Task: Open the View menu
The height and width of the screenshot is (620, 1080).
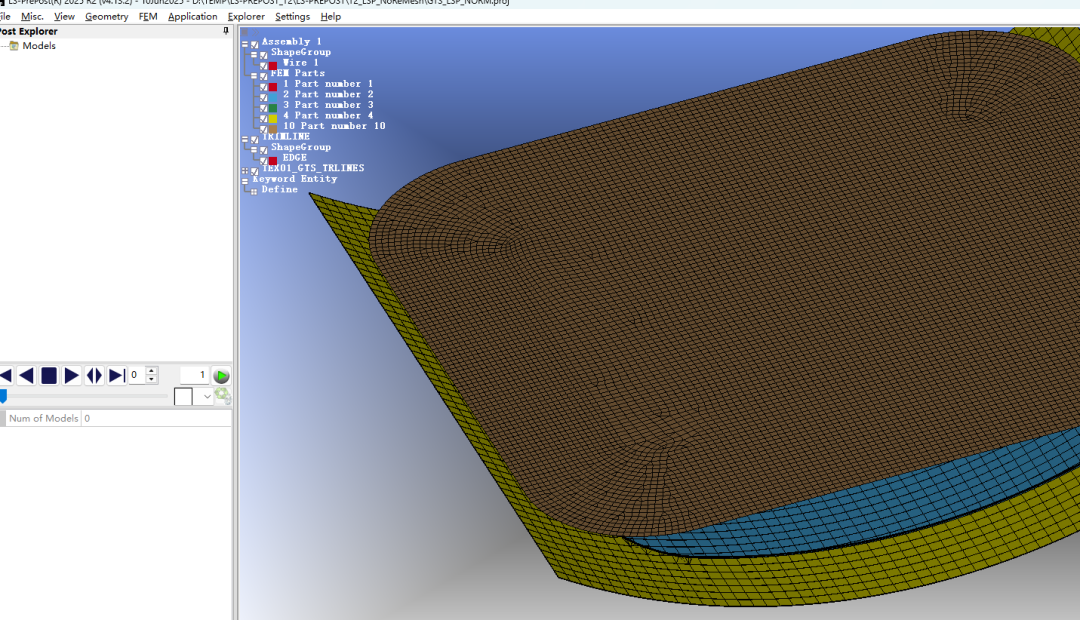Action: pos(64,17)
